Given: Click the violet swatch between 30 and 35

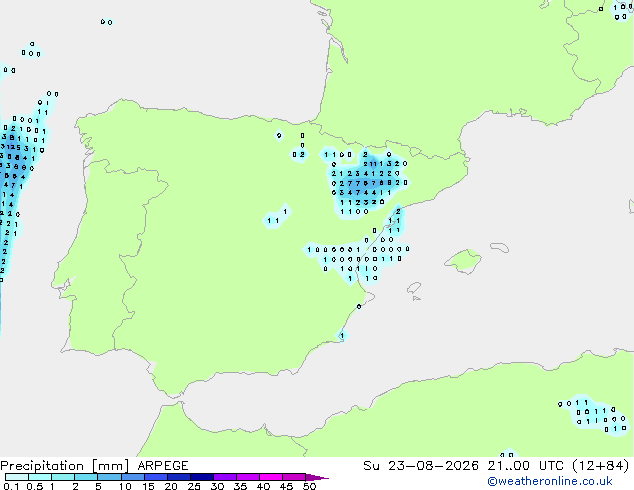Looking at the screenshot, I should click(x=224, y=477).
